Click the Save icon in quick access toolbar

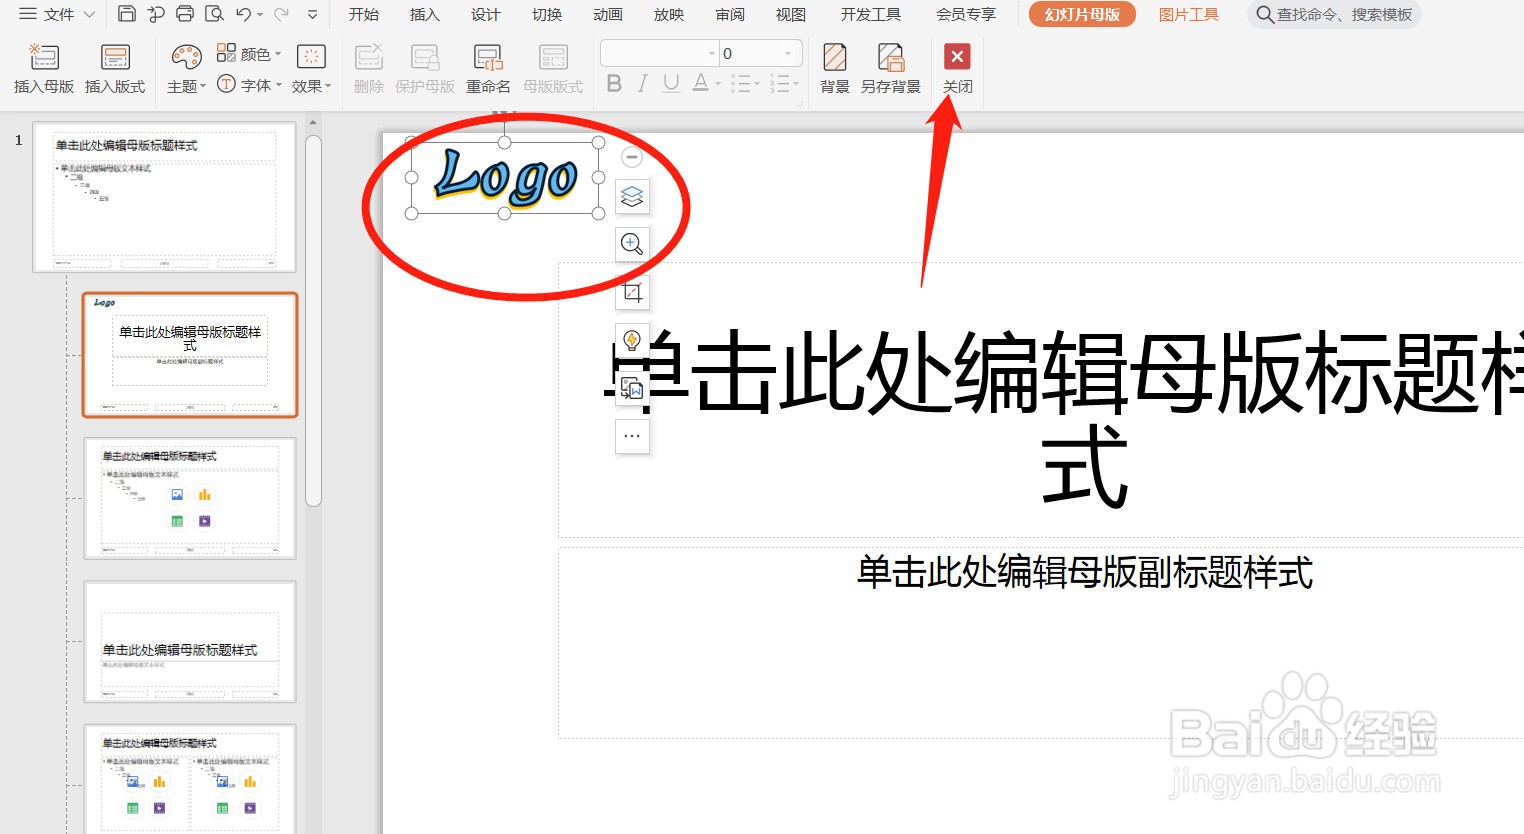[127, 14]
